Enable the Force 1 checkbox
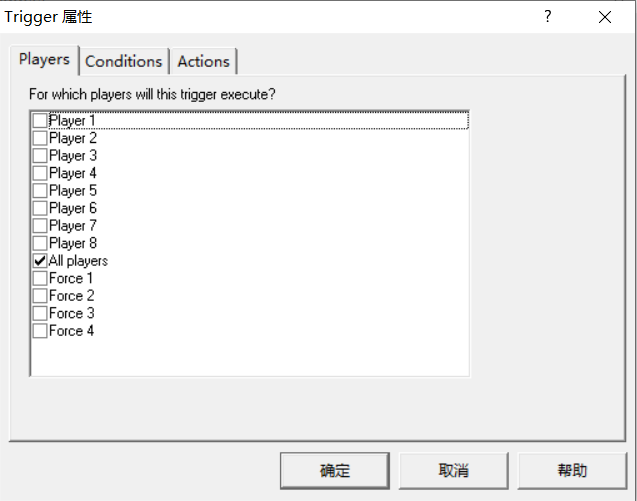 click(x=40, y=278)
